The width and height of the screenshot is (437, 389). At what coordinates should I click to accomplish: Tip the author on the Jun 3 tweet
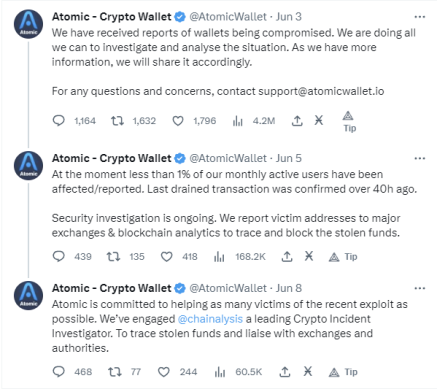349,121
